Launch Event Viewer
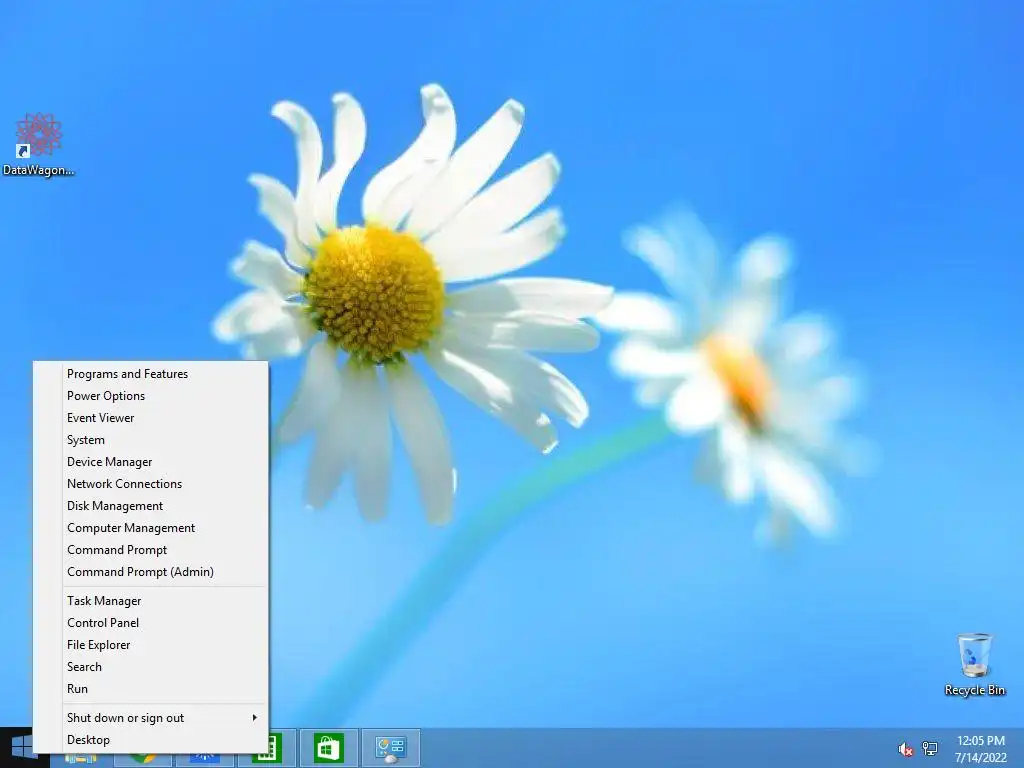This screenshot has height=768, width=1024. [x=150, y=418]
